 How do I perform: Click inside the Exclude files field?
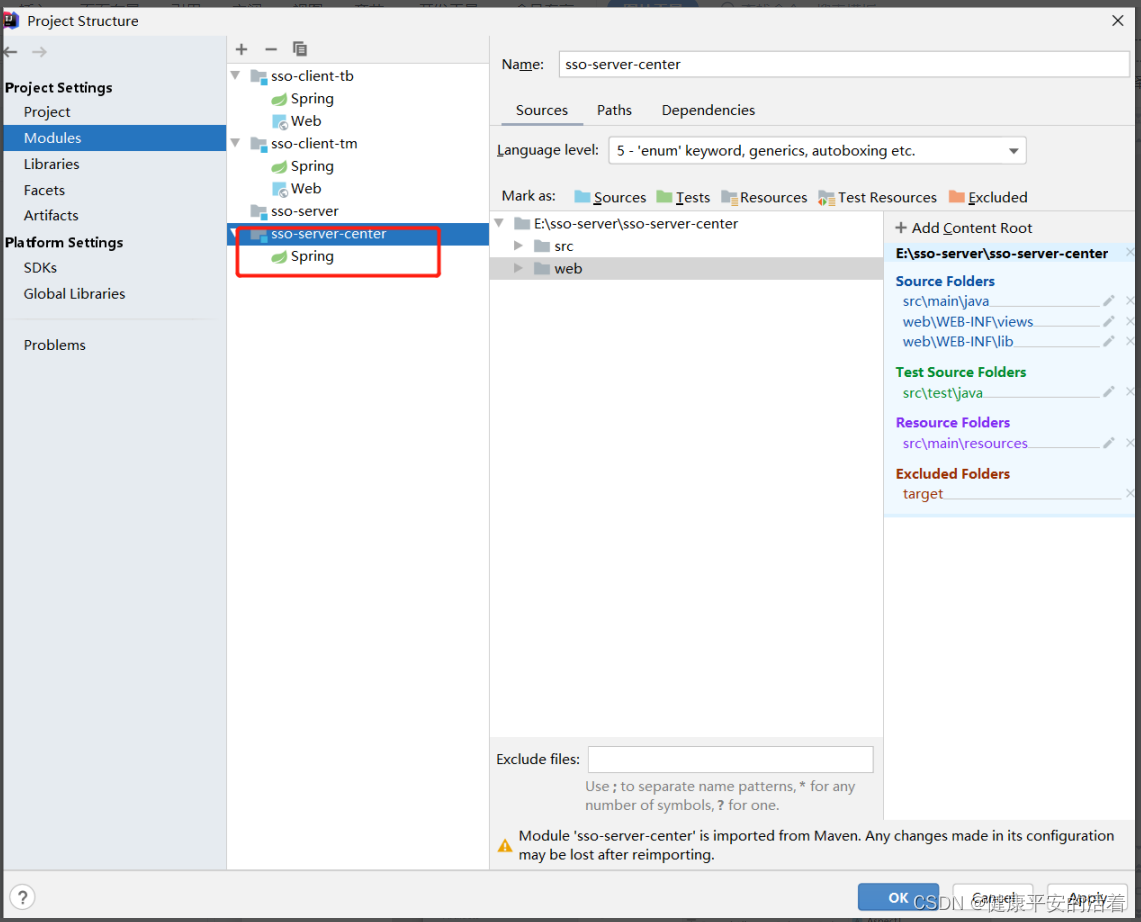click(x=730, y=759)
